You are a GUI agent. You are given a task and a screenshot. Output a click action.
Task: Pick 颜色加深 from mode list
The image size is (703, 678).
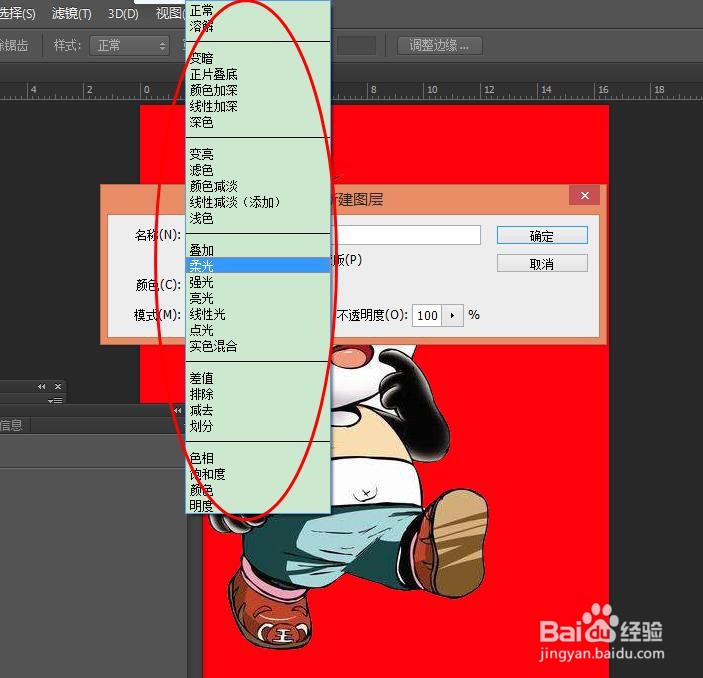(x=258, y=90)
